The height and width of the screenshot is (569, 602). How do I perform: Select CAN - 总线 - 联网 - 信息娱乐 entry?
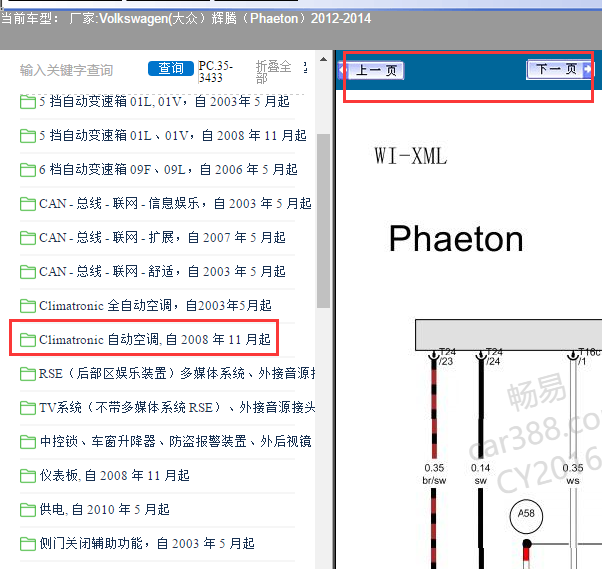[175, 203]
